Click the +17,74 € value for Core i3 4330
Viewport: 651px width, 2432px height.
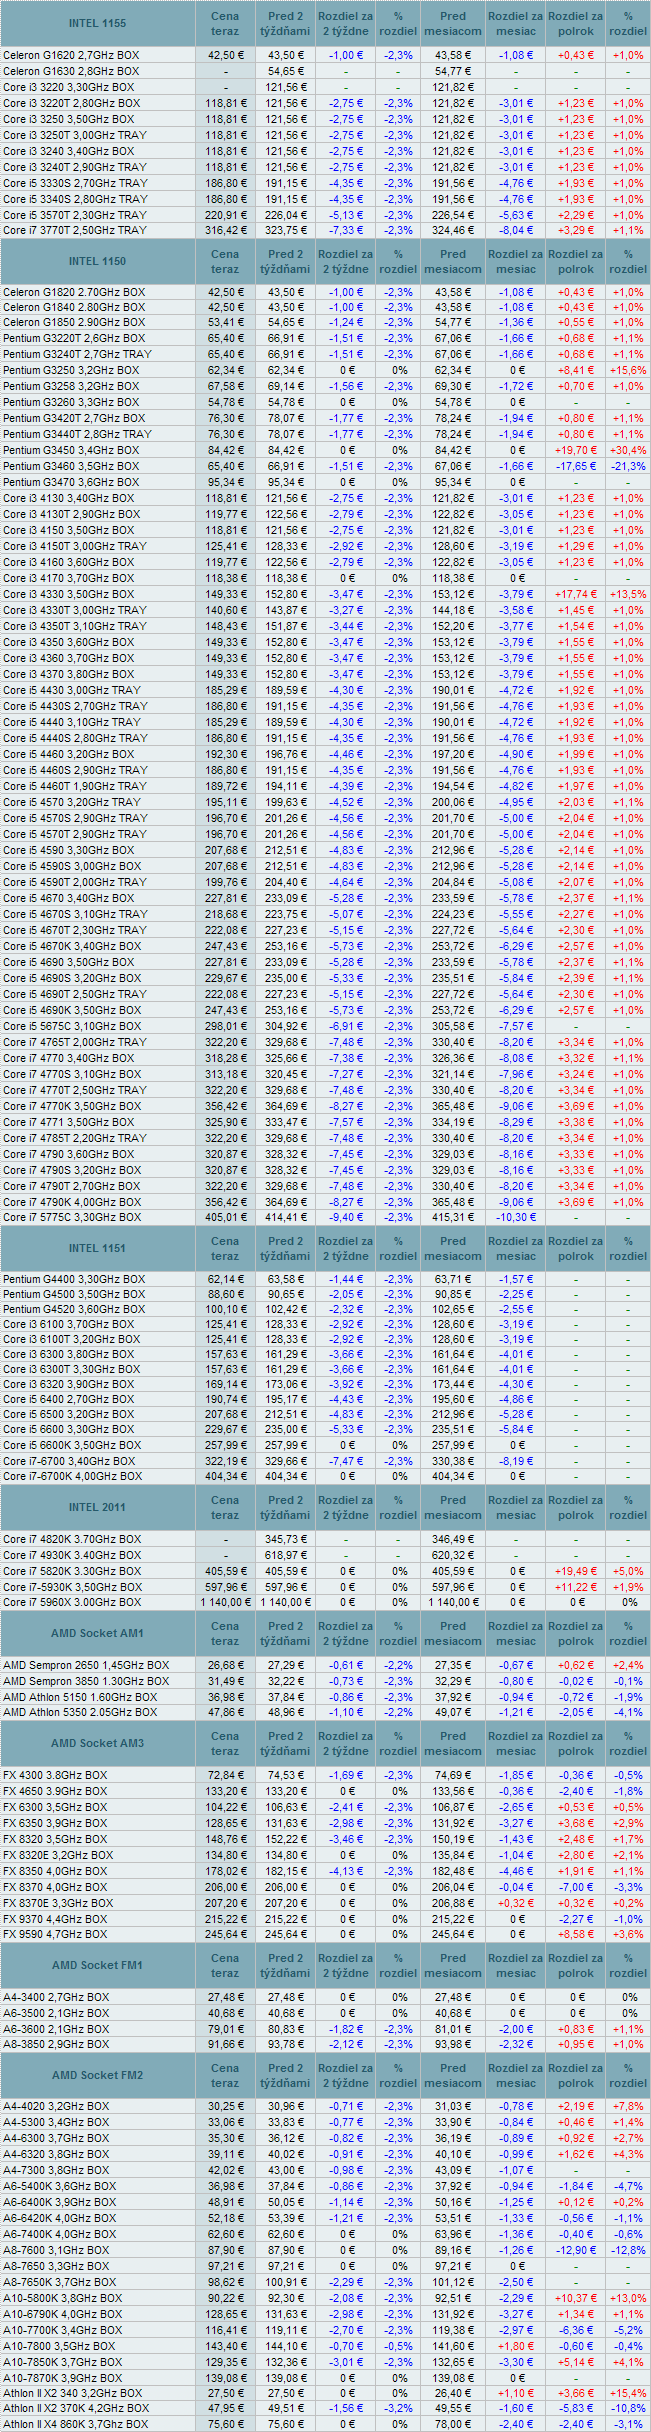(x=576, y=594)
